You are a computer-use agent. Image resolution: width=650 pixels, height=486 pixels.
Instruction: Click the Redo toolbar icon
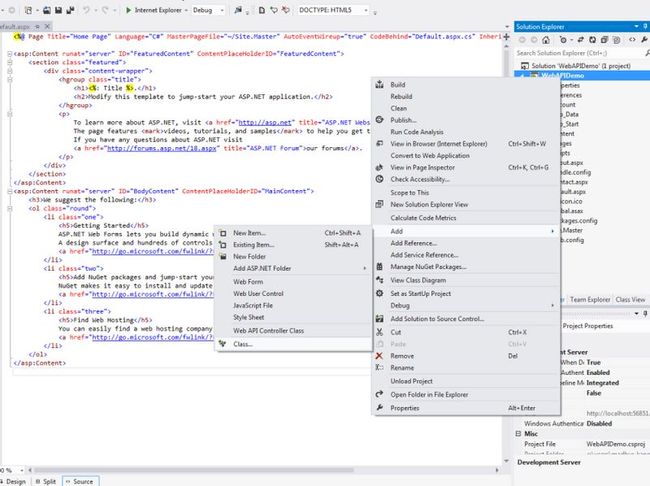click(105, 10)
